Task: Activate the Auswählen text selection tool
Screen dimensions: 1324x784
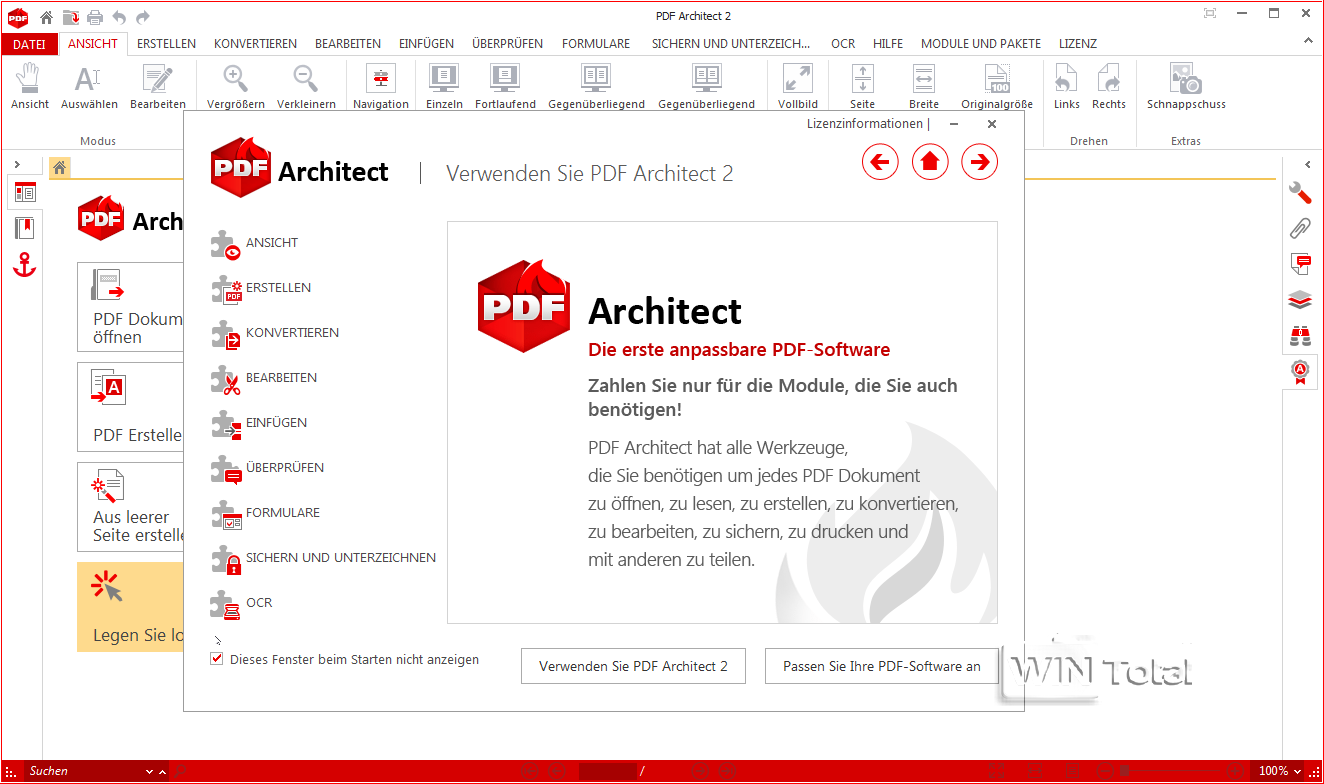Action: point(89,86)
